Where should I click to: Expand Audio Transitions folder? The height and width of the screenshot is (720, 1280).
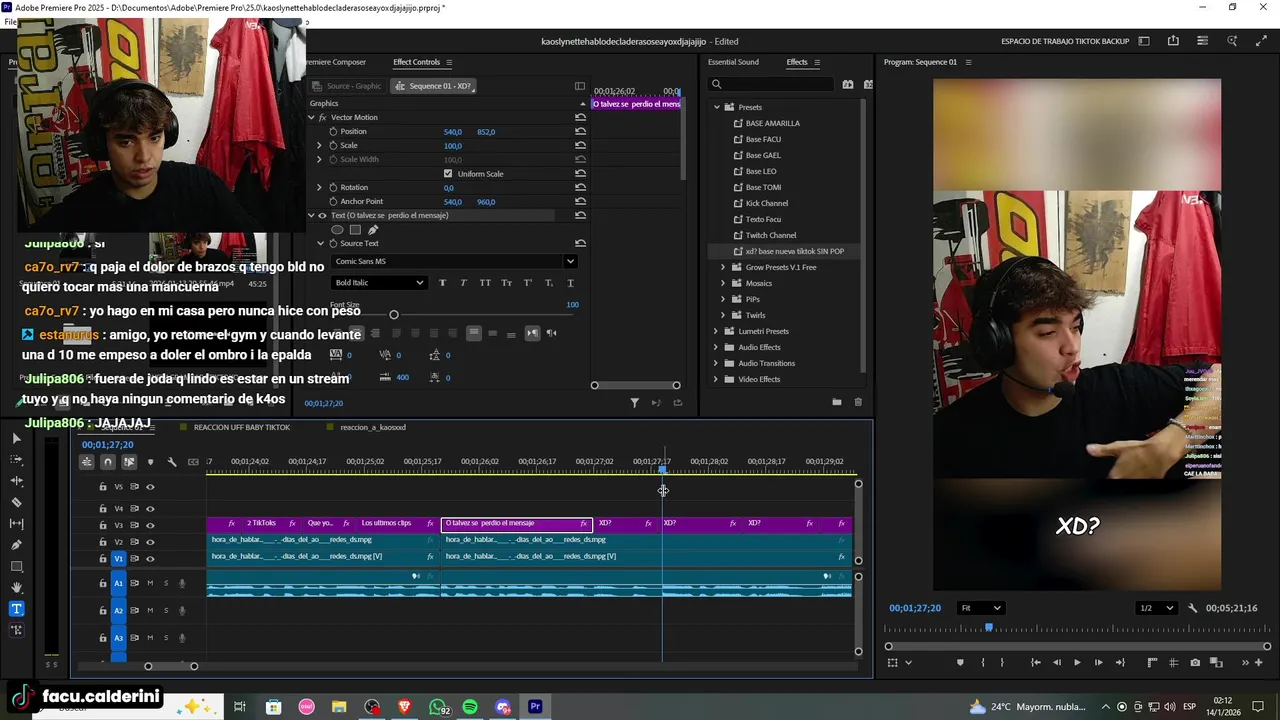pyautogui.click(x=716, y=363)
